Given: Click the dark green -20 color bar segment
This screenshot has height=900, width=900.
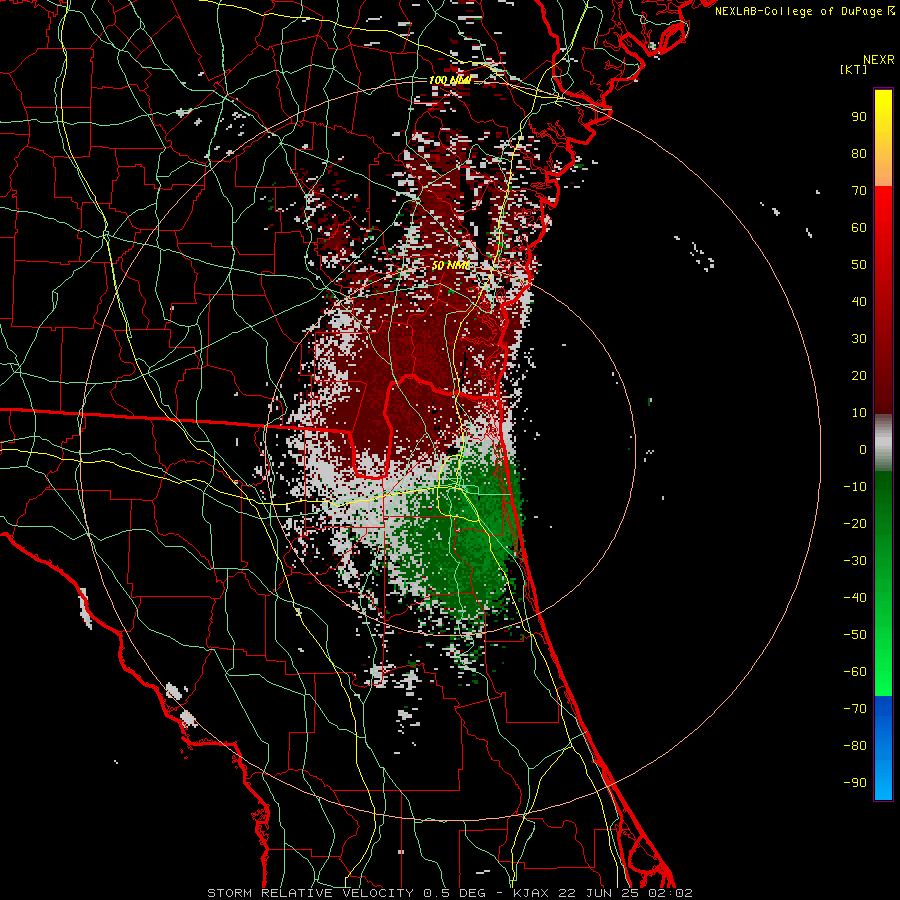Looking at the screenshot, I should (883, 524).
